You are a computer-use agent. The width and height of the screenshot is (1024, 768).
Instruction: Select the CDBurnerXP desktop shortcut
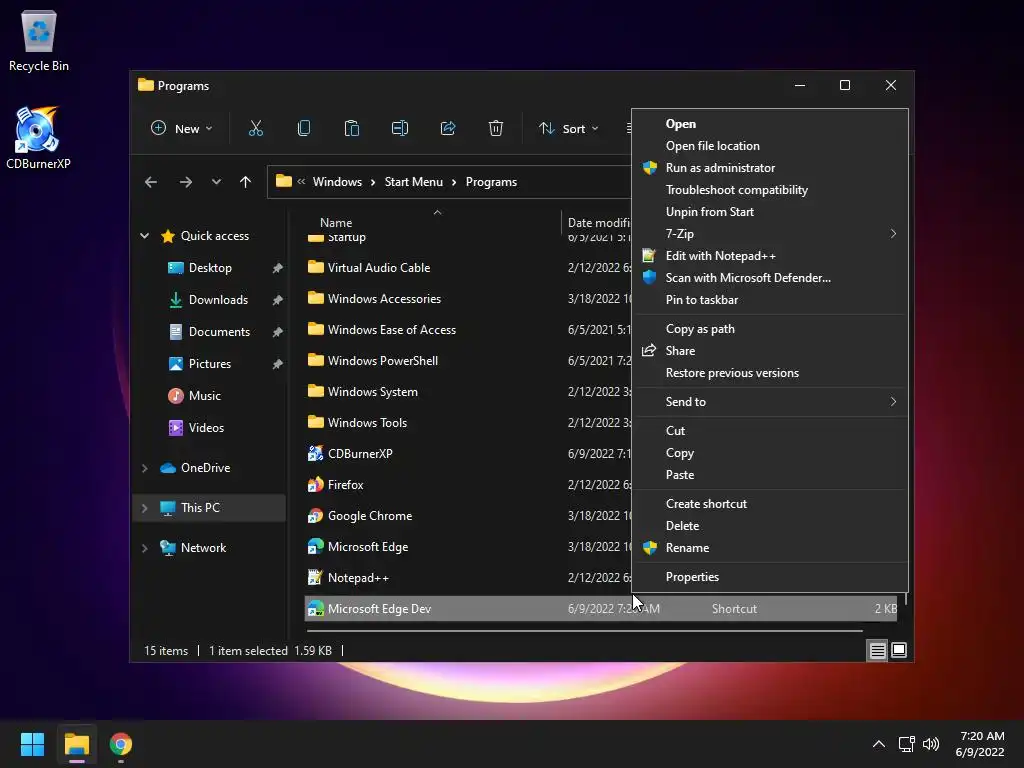click(x=38, y=138)
